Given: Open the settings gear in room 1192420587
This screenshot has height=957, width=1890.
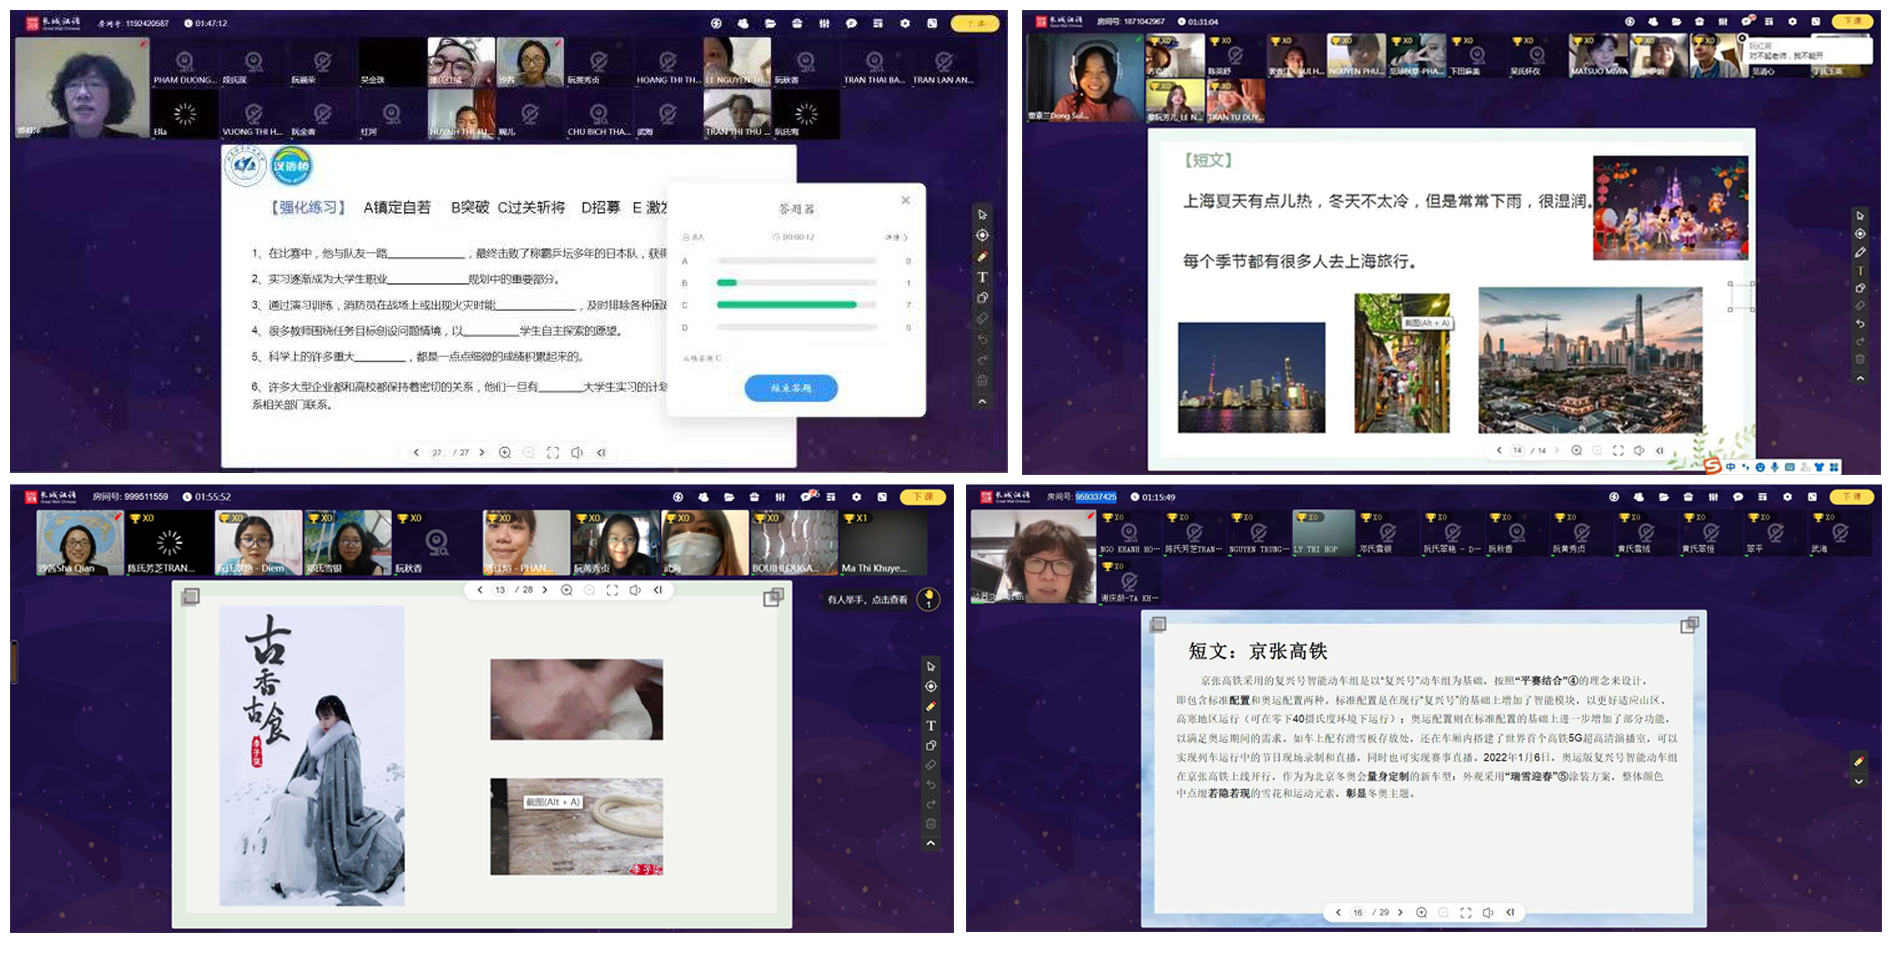Looking at the screenshot, I should point(905,23).
